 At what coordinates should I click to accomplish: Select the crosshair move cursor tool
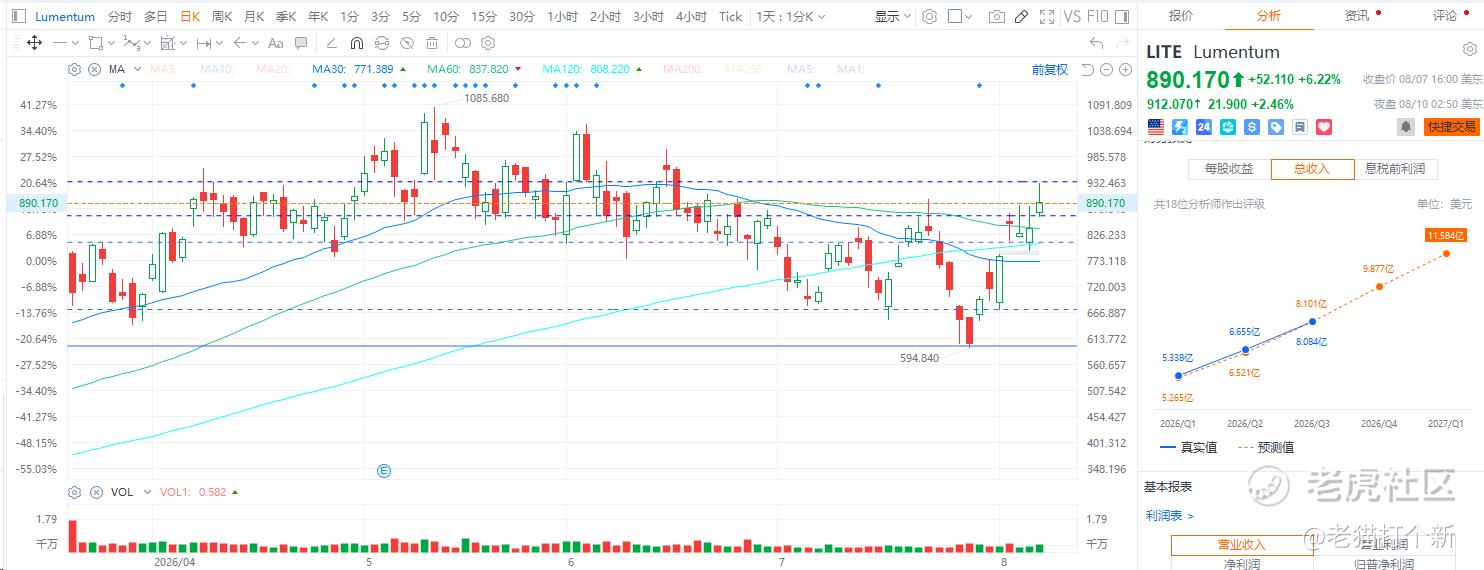pos(34,43)
